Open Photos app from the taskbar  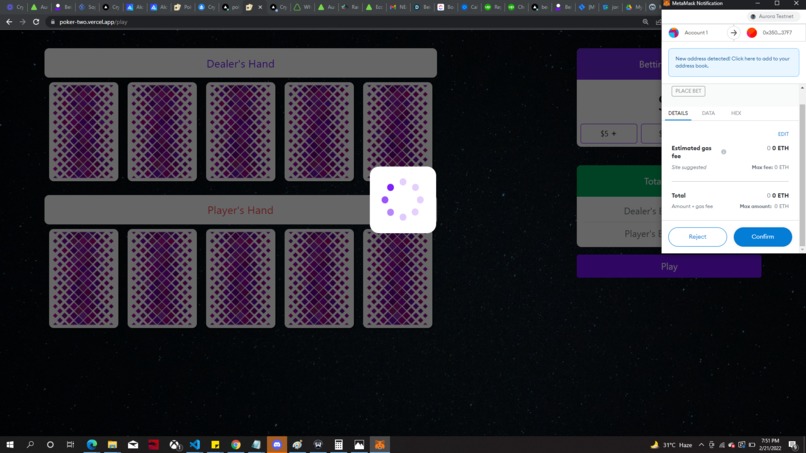click(359, 444)
